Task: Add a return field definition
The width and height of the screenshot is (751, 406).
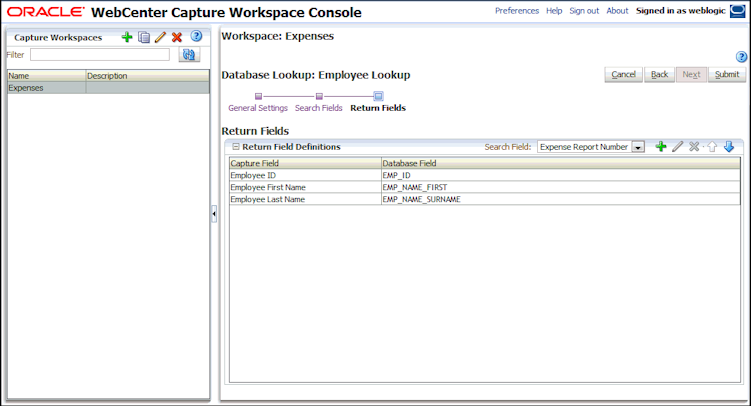Action: (x=661, y=147)
